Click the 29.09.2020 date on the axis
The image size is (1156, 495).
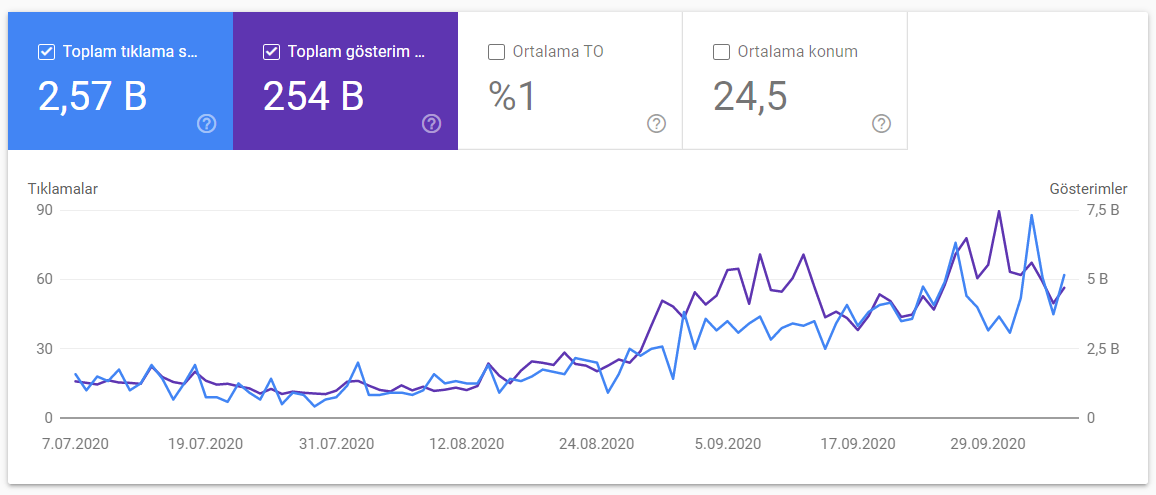(x=989, y=445)
